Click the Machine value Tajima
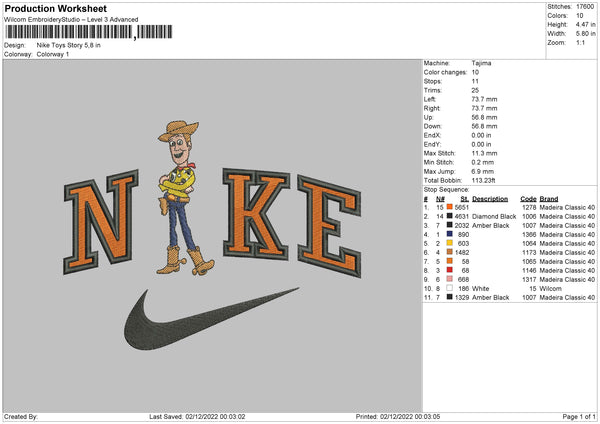This screenshot has height=424, width=600. click(x=481, y=63)
